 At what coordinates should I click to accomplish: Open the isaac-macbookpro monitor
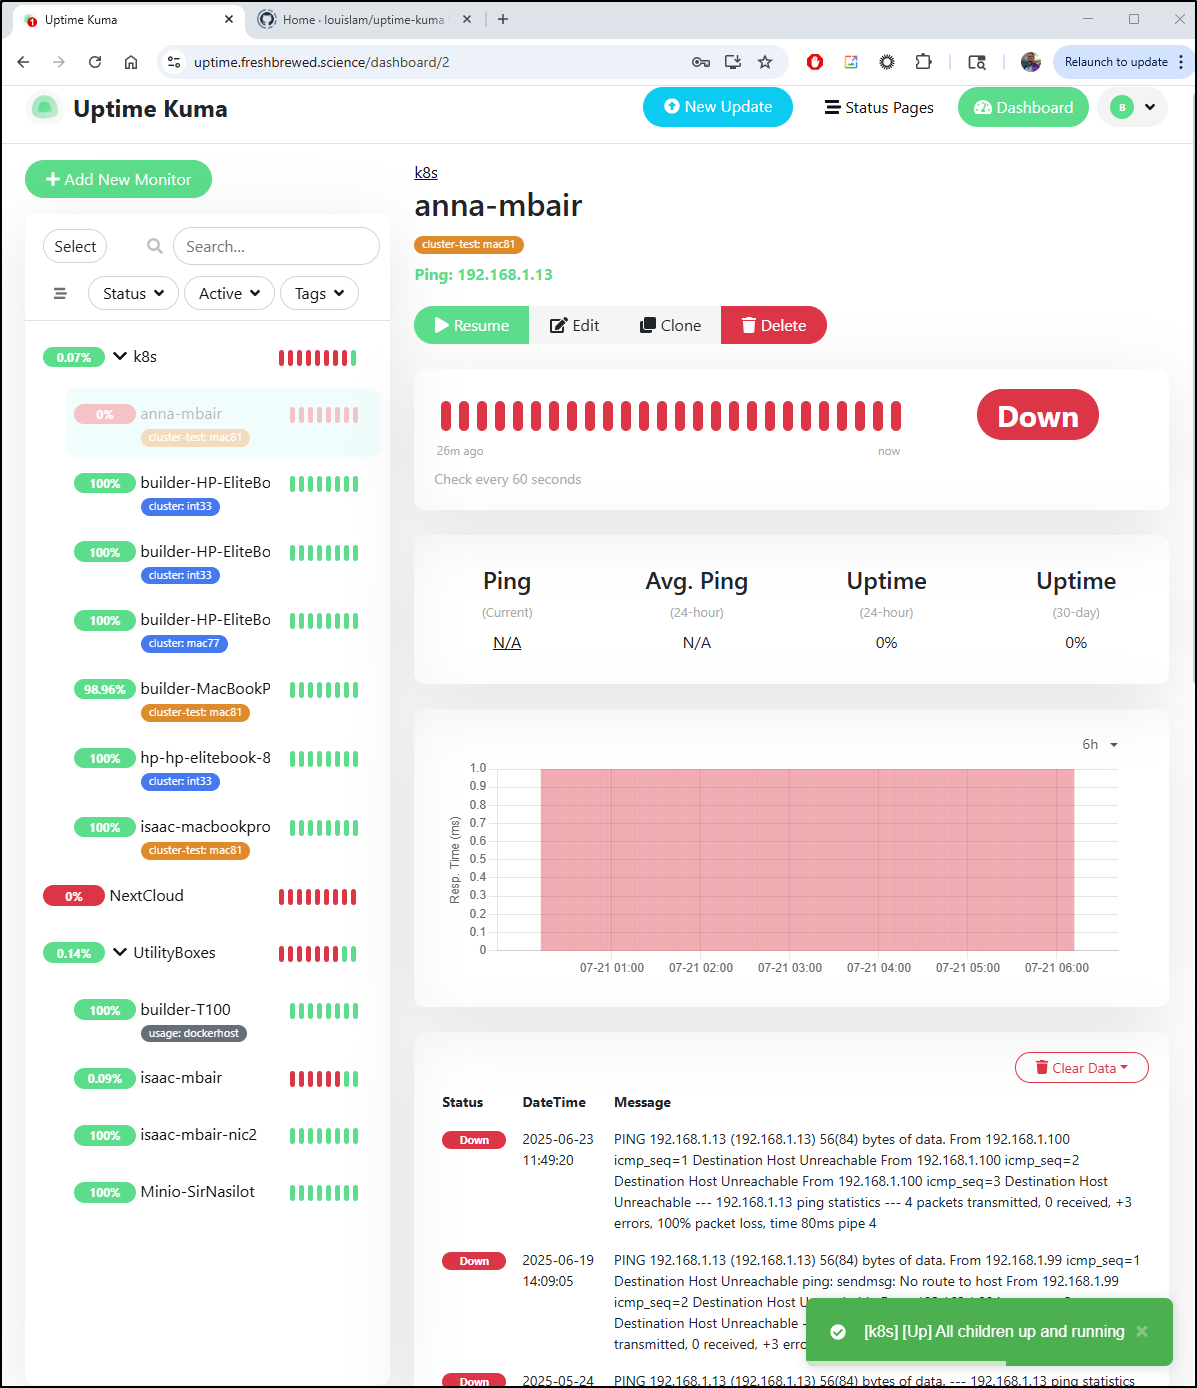(223, 836)
